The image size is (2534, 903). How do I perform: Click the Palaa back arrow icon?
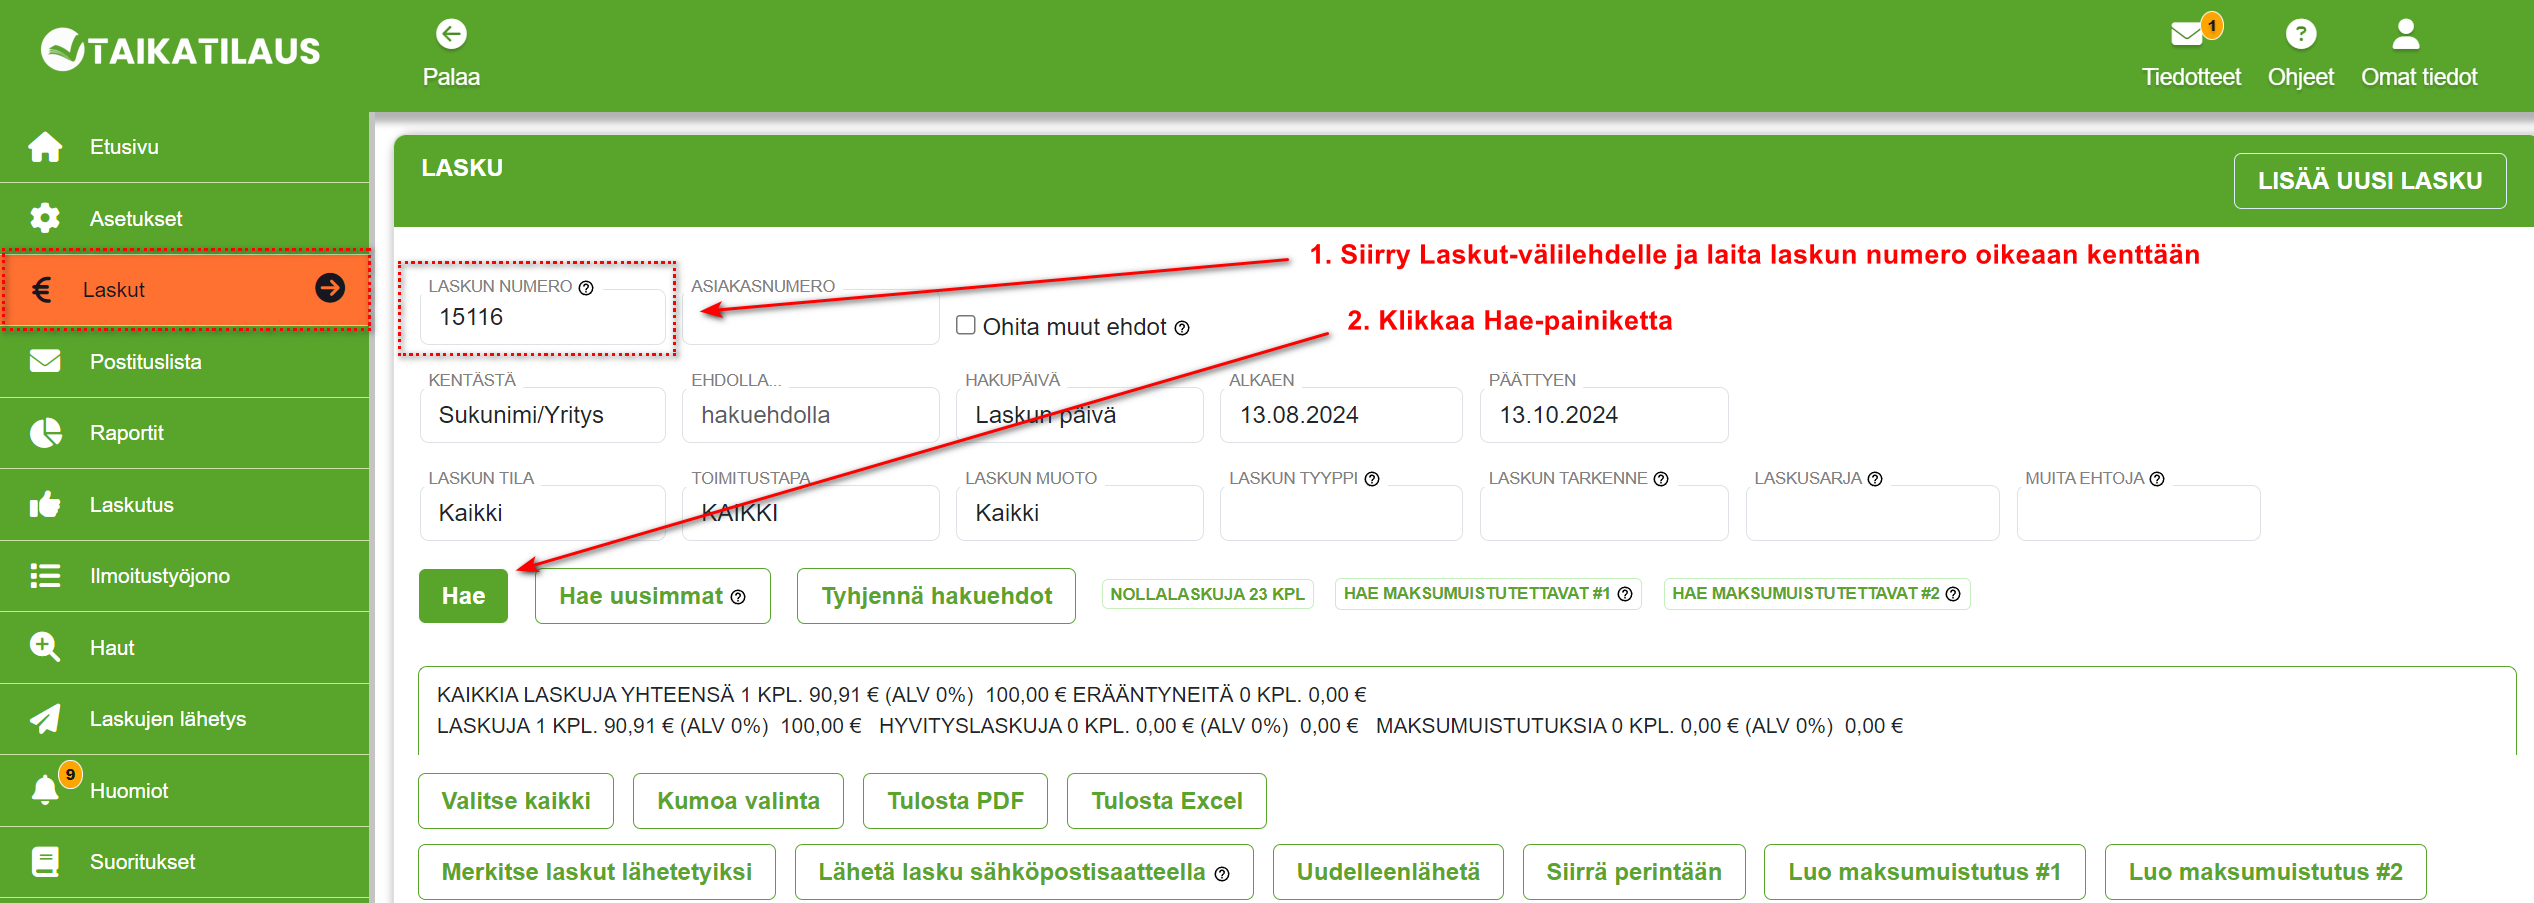point(451,35)
